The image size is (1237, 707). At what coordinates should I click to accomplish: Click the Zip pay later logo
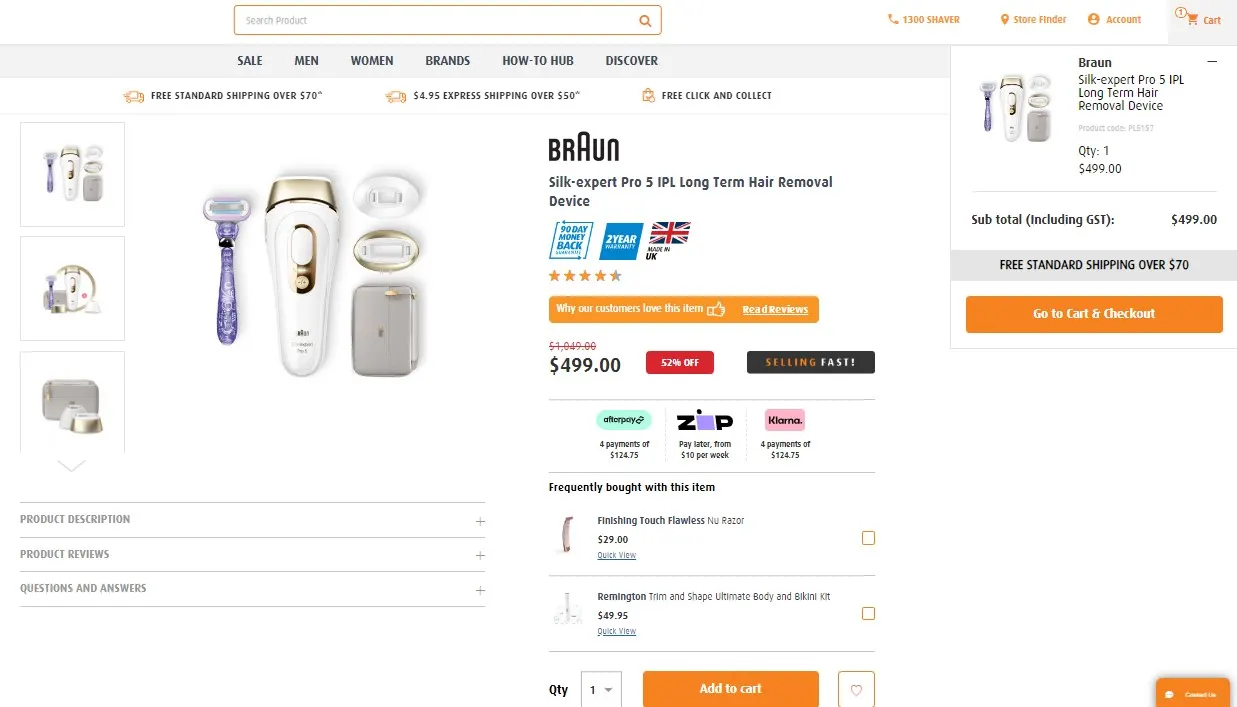pos(704,421)
